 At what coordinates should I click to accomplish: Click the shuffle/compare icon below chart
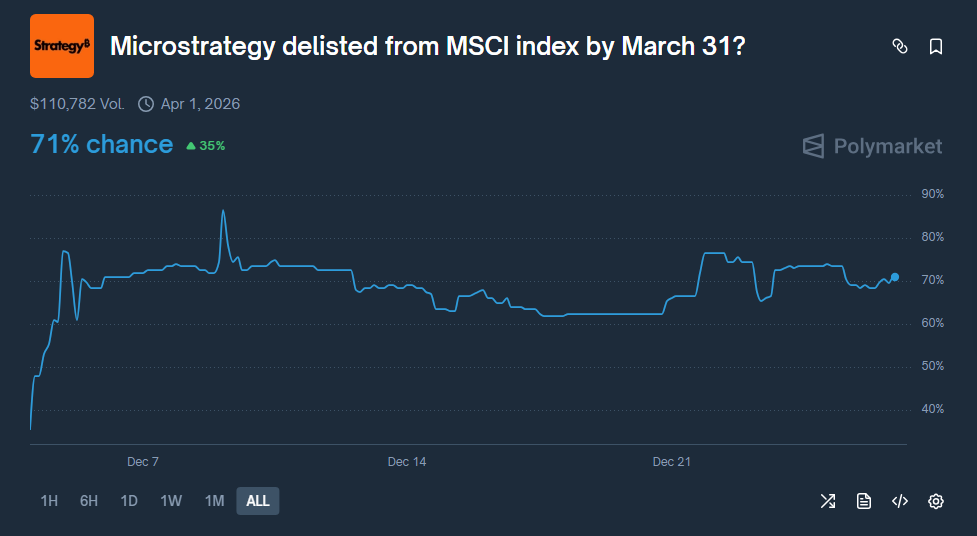point(828,501)
